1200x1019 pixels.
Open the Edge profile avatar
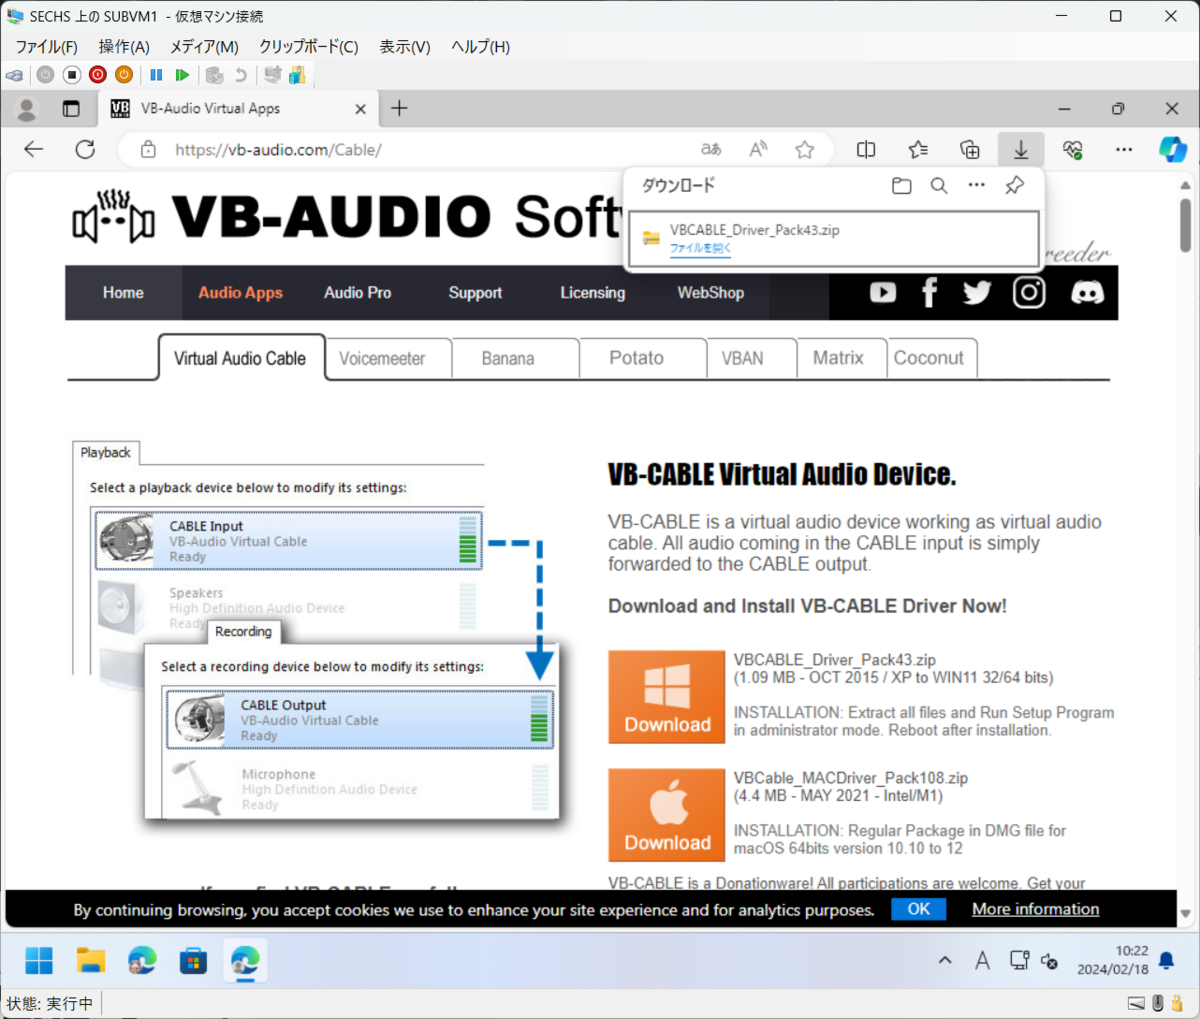click(x=27, y=109)
